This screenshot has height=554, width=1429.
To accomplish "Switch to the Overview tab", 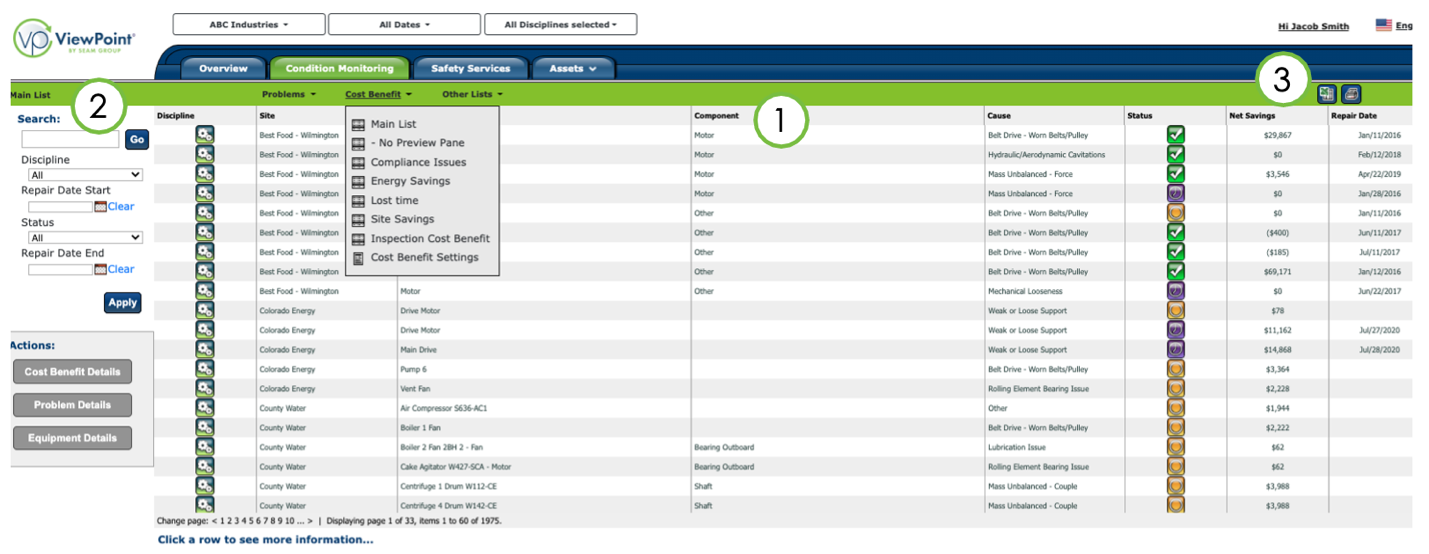I will click(223, 68).
